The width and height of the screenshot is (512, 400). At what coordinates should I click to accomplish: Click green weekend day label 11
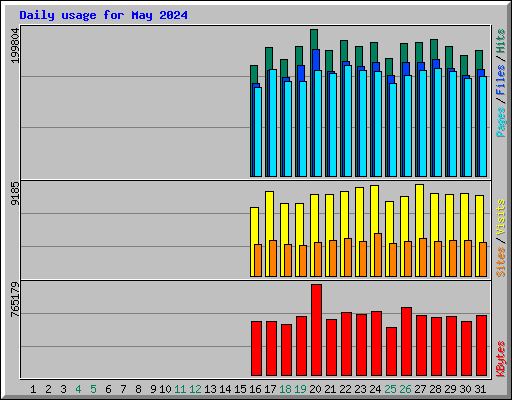pos(180,389)
